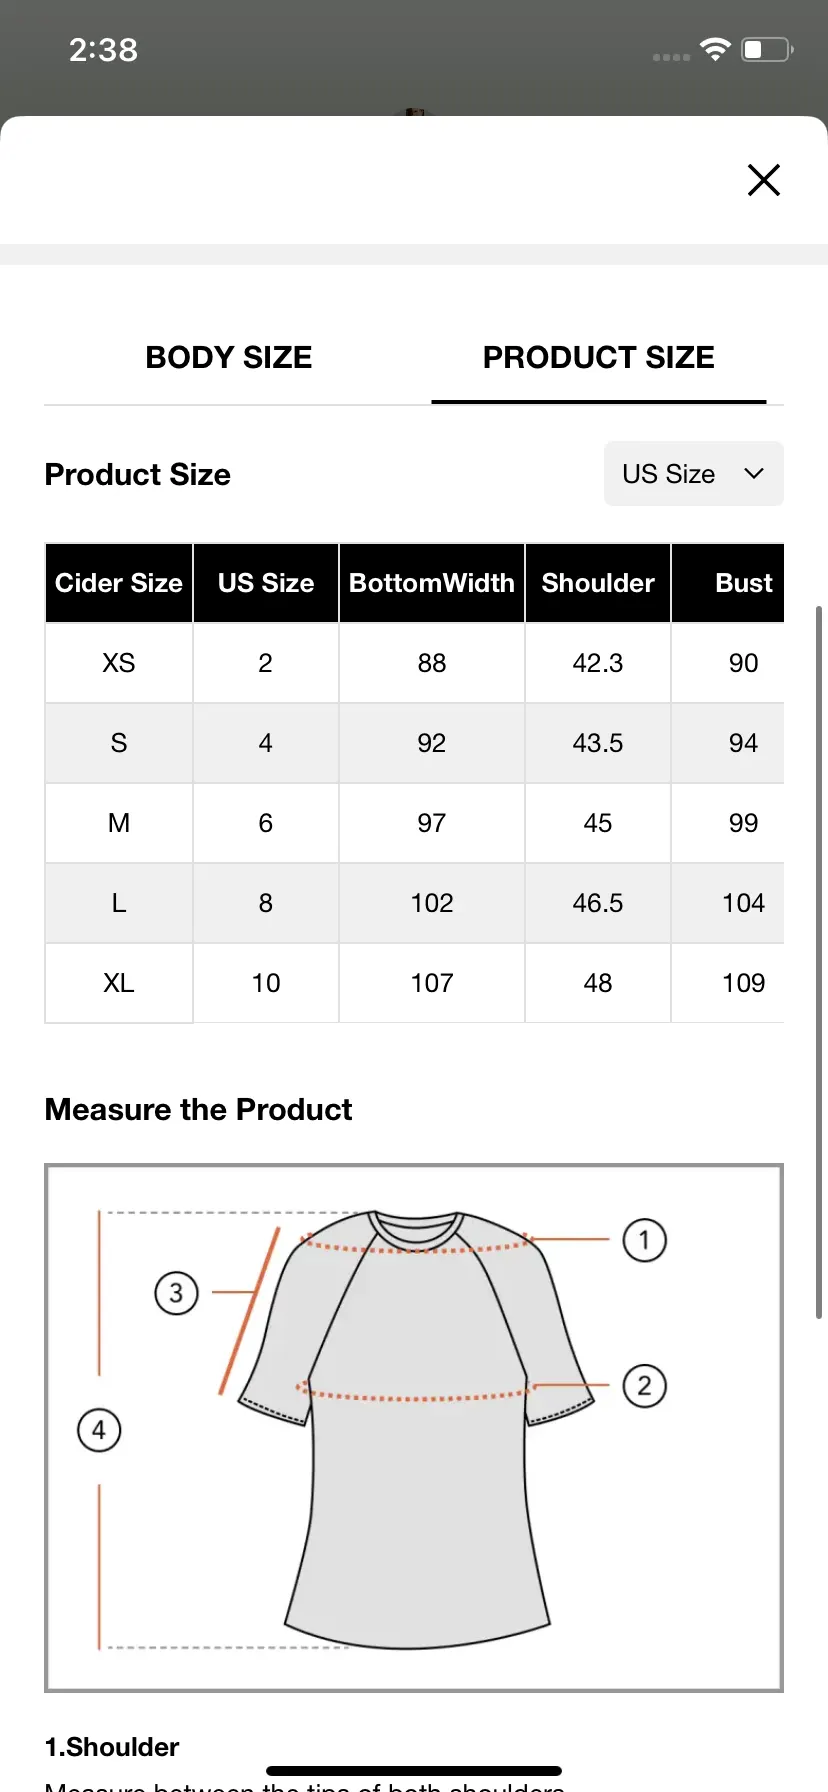Screen dimensions: 828x1792
Task: Select the M size row
Action: (x=414, y=823)
